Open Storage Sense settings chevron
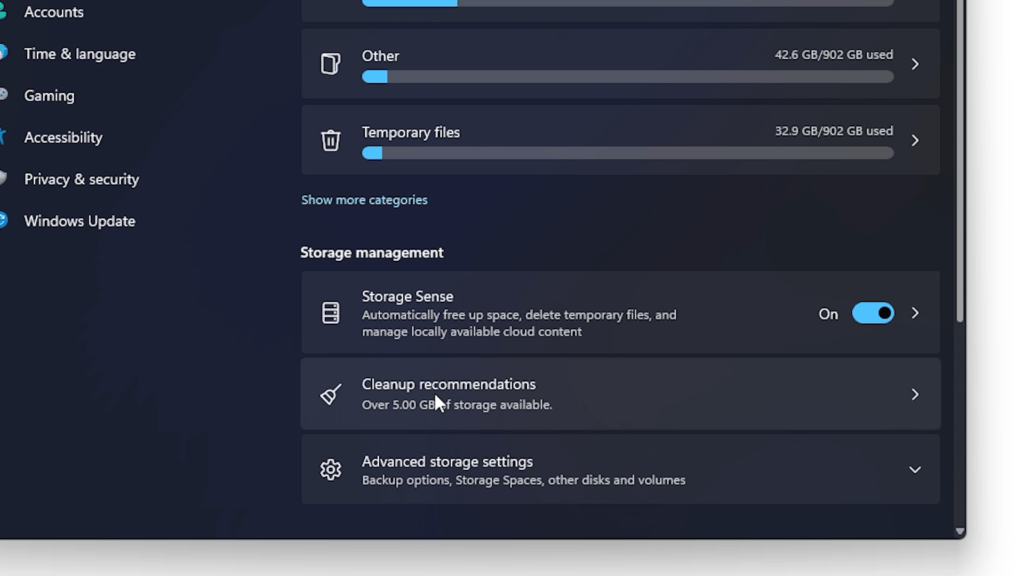 pyautogui.click(x=915, y=313)
